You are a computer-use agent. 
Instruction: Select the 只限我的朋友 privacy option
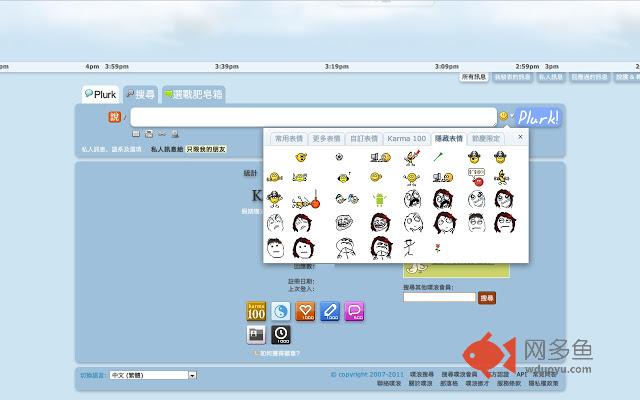206,149
